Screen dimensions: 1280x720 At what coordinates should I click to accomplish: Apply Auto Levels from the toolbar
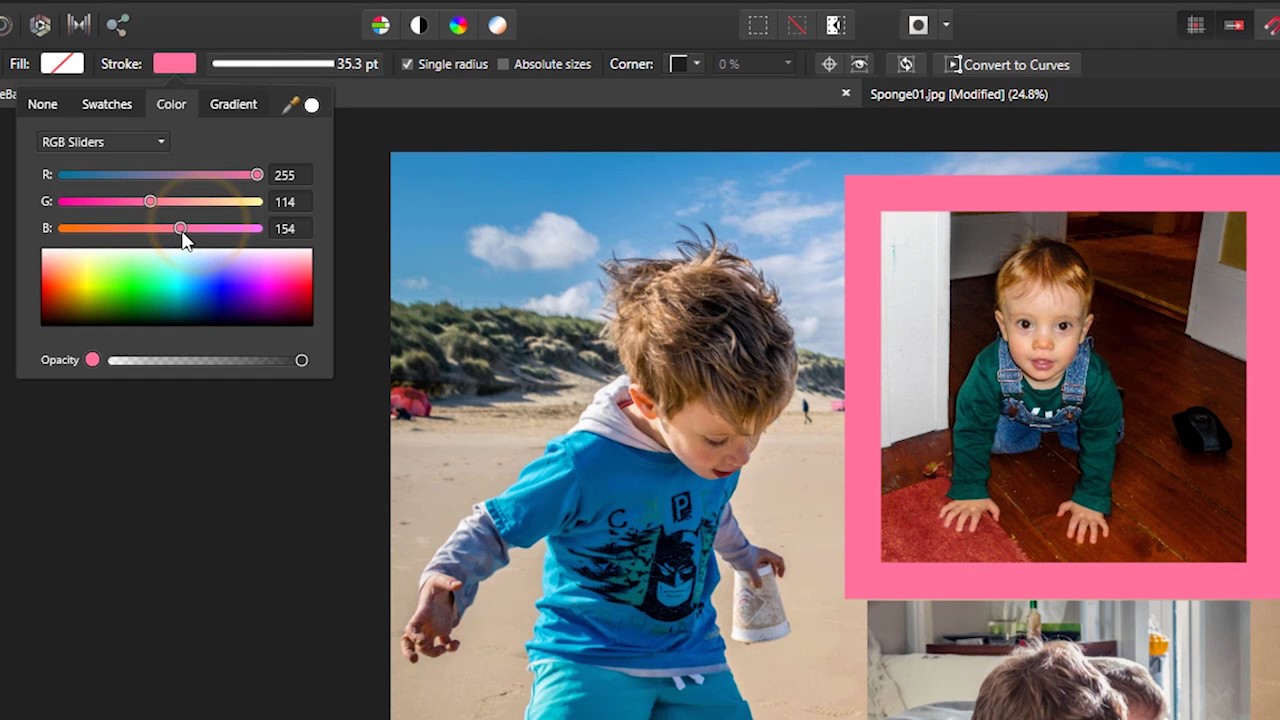pyautogui.click(x=380, y=26)
